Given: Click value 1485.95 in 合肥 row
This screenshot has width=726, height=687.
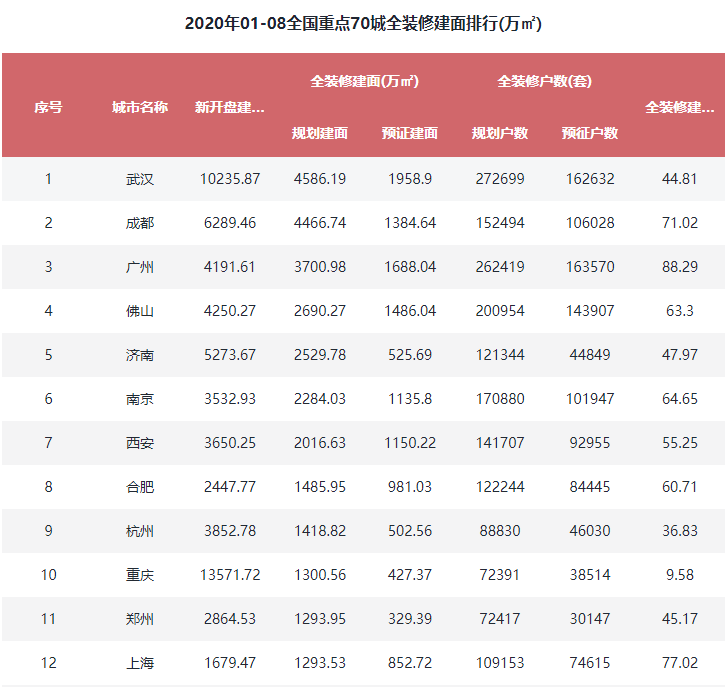Looking at the screenshot, I should pos(319,487).
